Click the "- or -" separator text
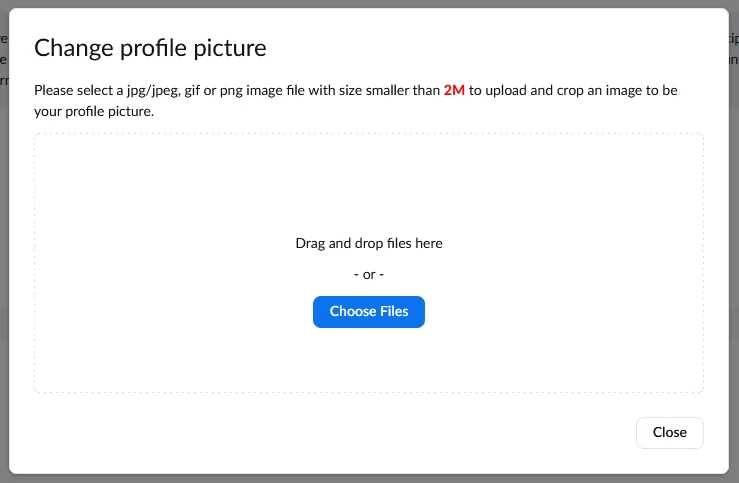The width and height of the screenshot is (739, 483). [368, 274]
